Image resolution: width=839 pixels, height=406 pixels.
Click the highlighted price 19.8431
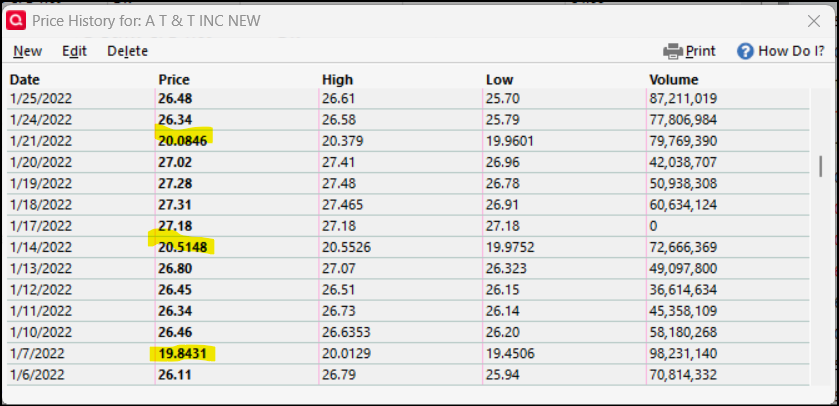tap(182, 354)
